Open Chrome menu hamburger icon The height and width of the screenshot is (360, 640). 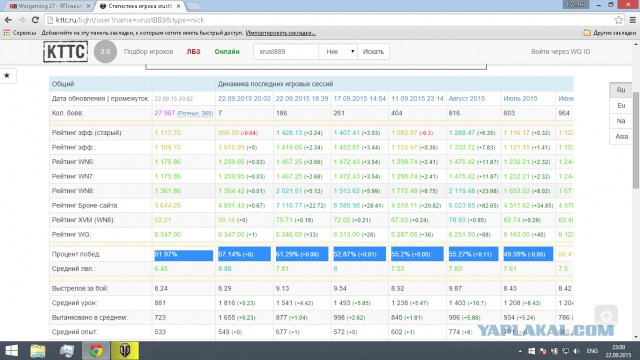click(633, 20)
